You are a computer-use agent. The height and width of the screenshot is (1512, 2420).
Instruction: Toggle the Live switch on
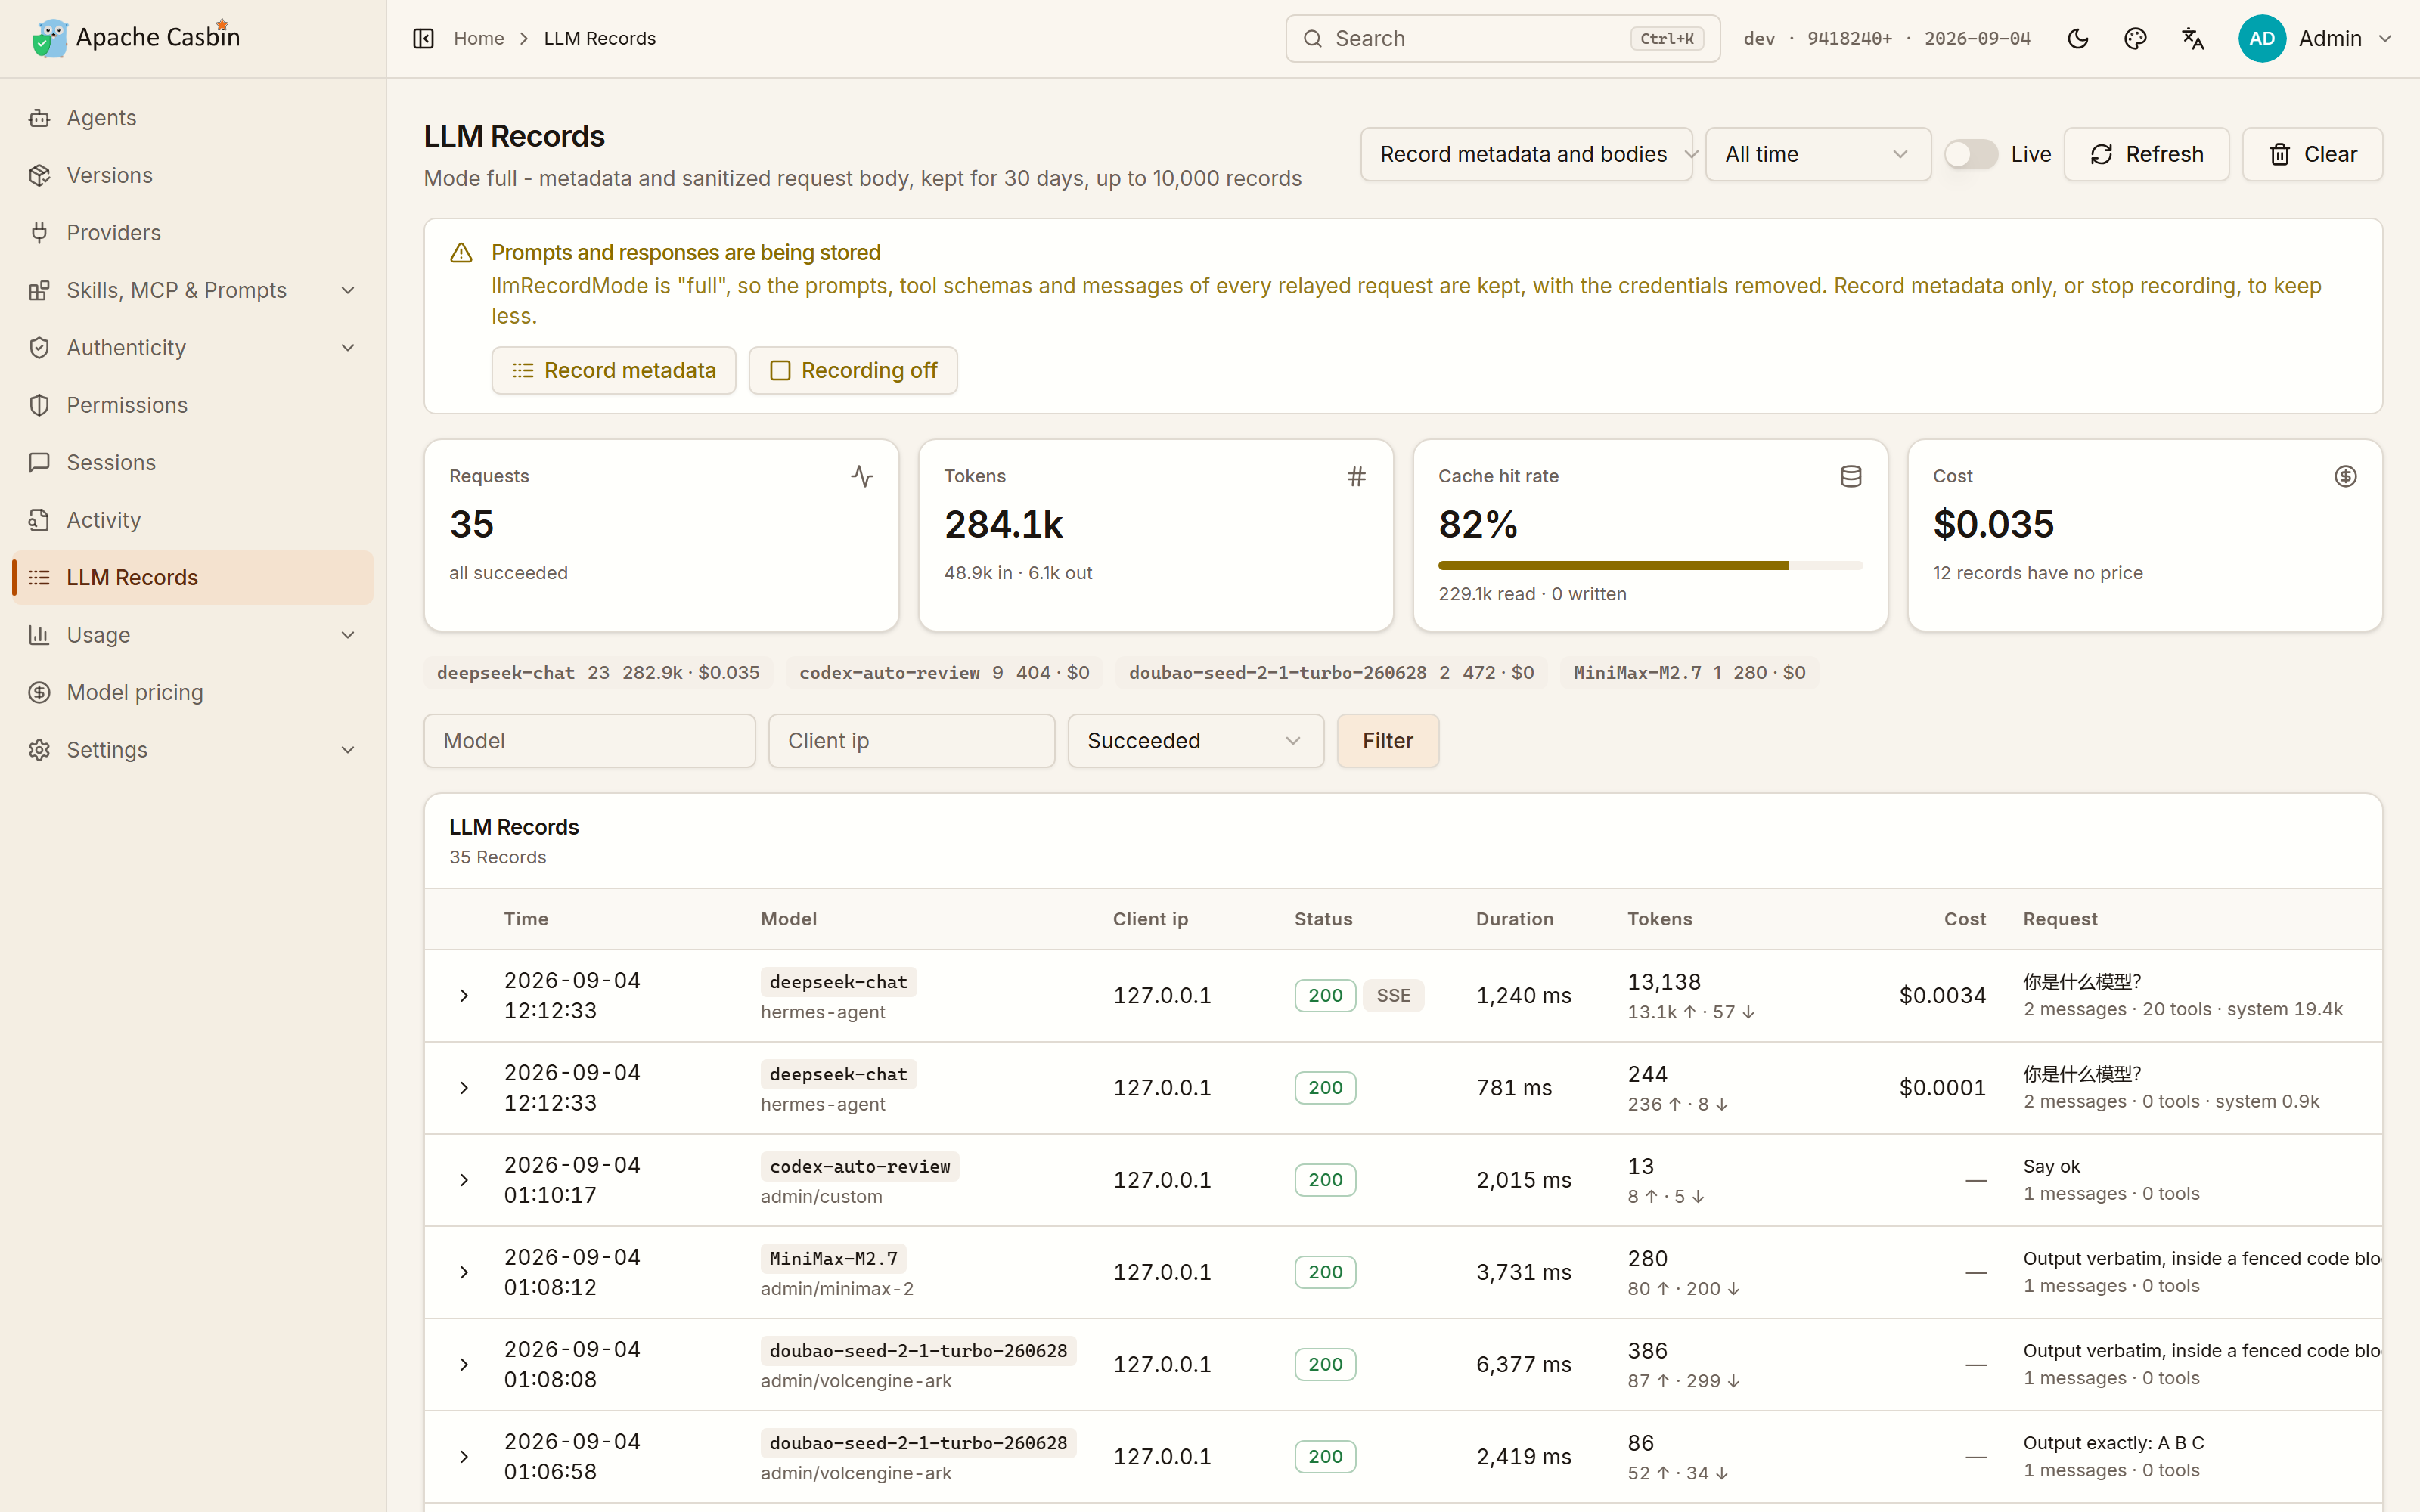(1971, 154)
